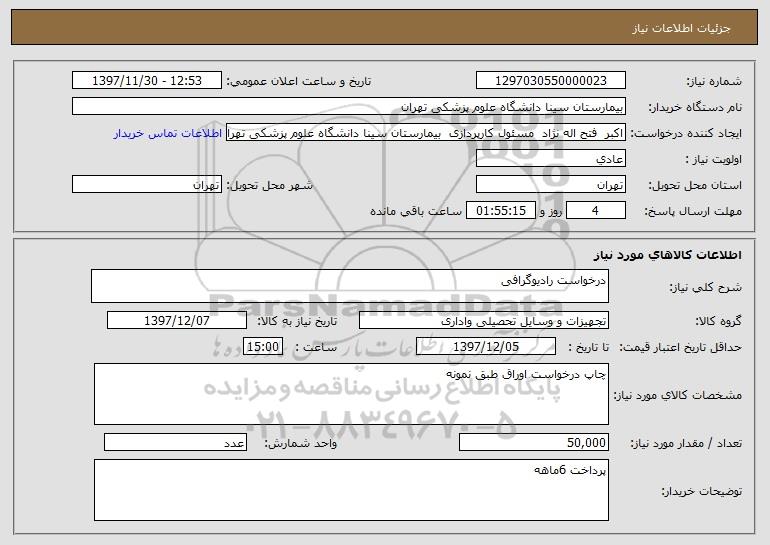
Task: Click the text ساعت باقی مانده
Action: 416,211
